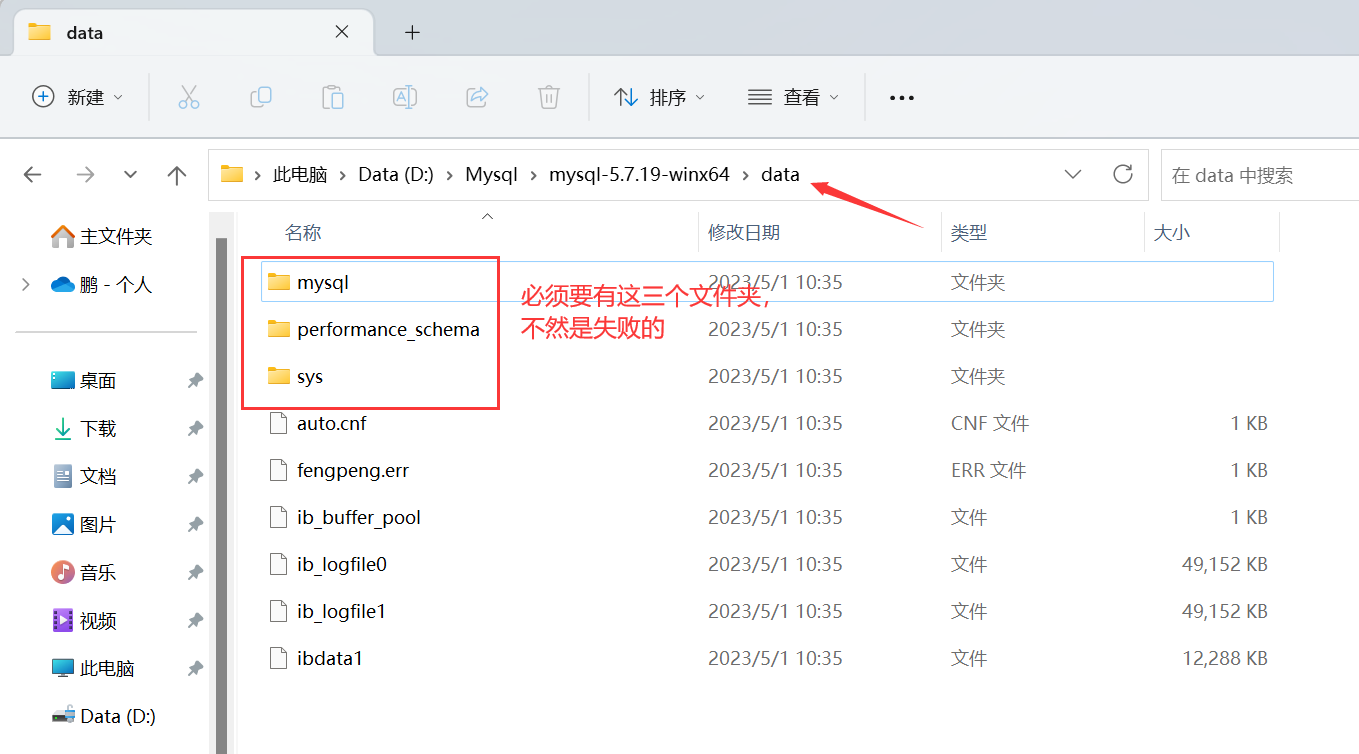Viewport: 1359px width, 754px height.
Task: Select the ib_logfile1 file icon
Action: pyautogui.click(x=278, y=612)
